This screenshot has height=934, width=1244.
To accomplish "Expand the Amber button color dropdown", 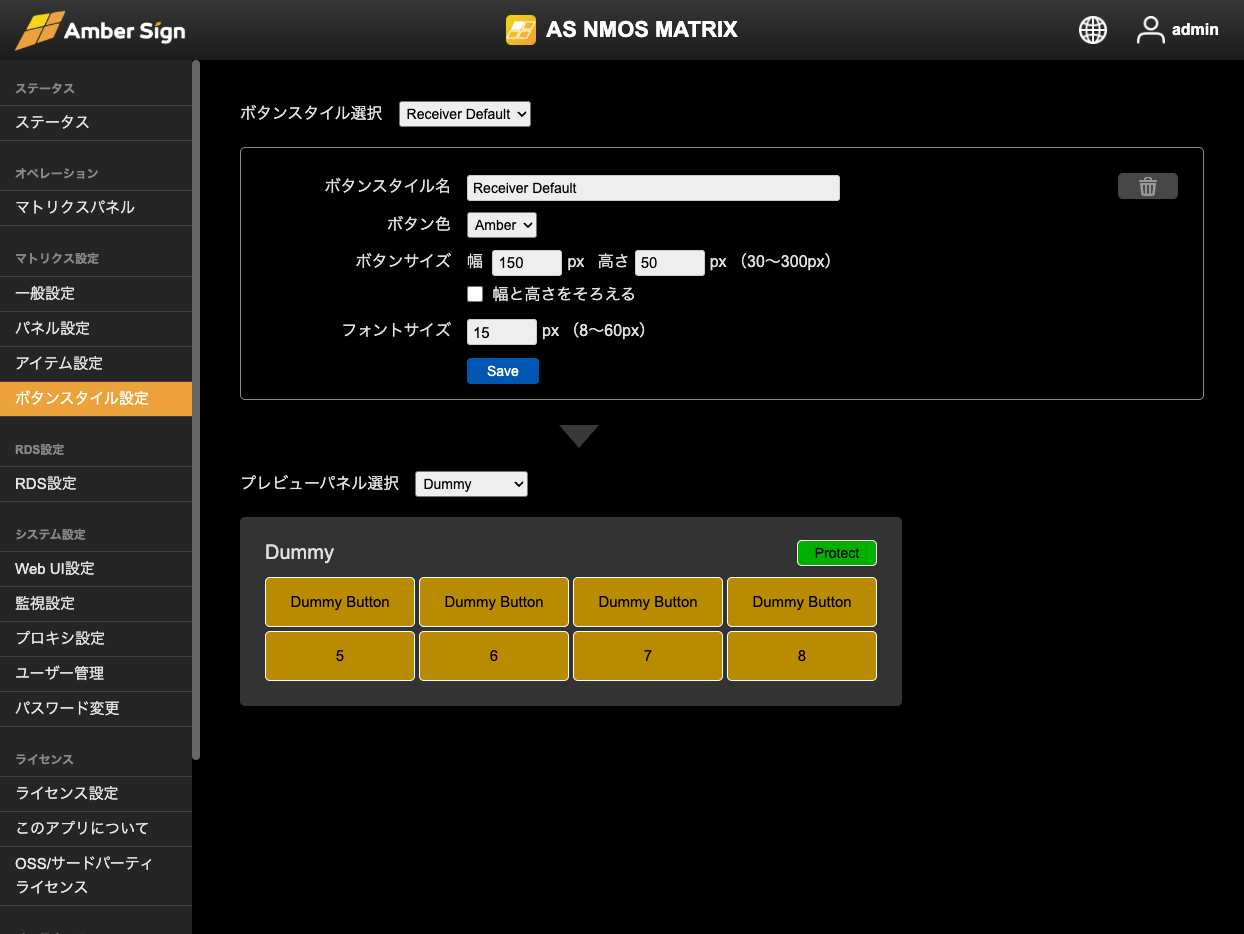I will tap(502, 225).
